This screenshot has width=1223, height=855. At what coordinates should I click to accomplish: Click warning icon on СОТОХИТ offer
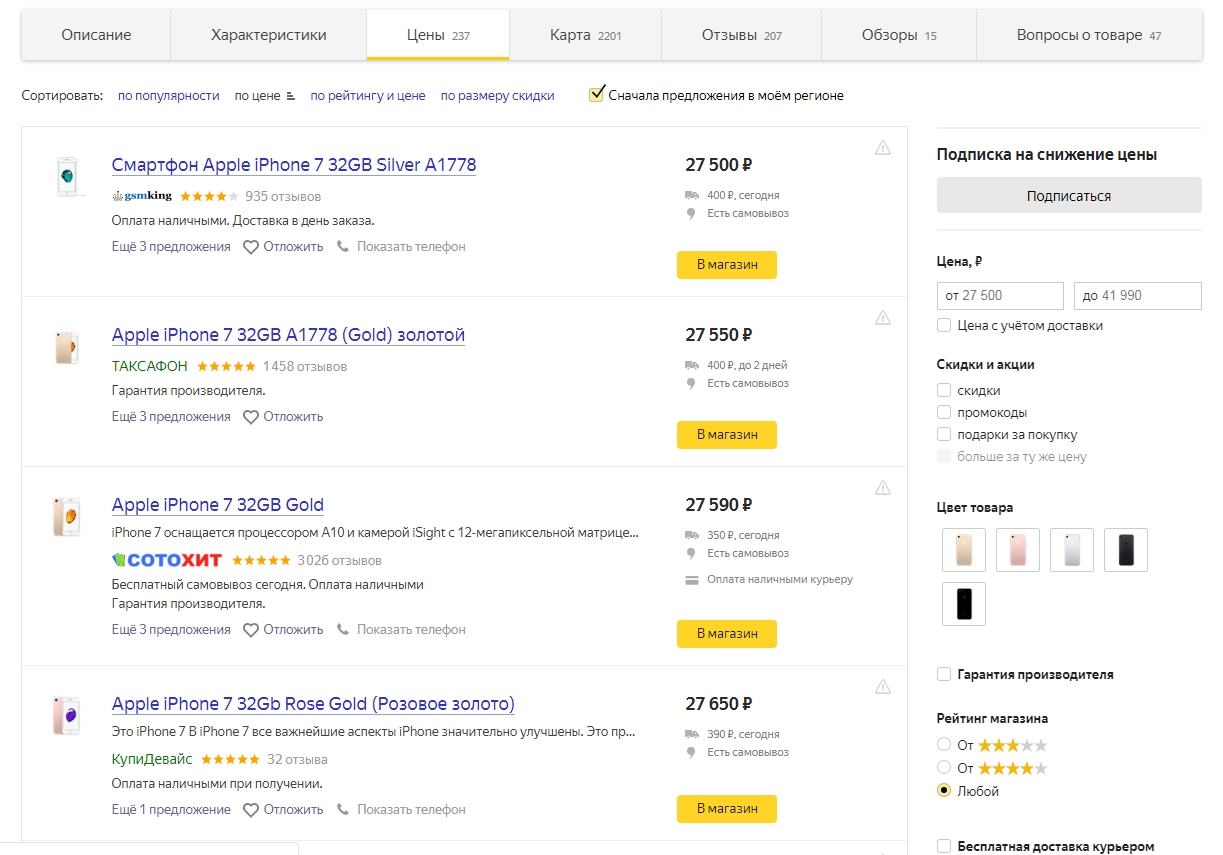click(x=883, y=488)
